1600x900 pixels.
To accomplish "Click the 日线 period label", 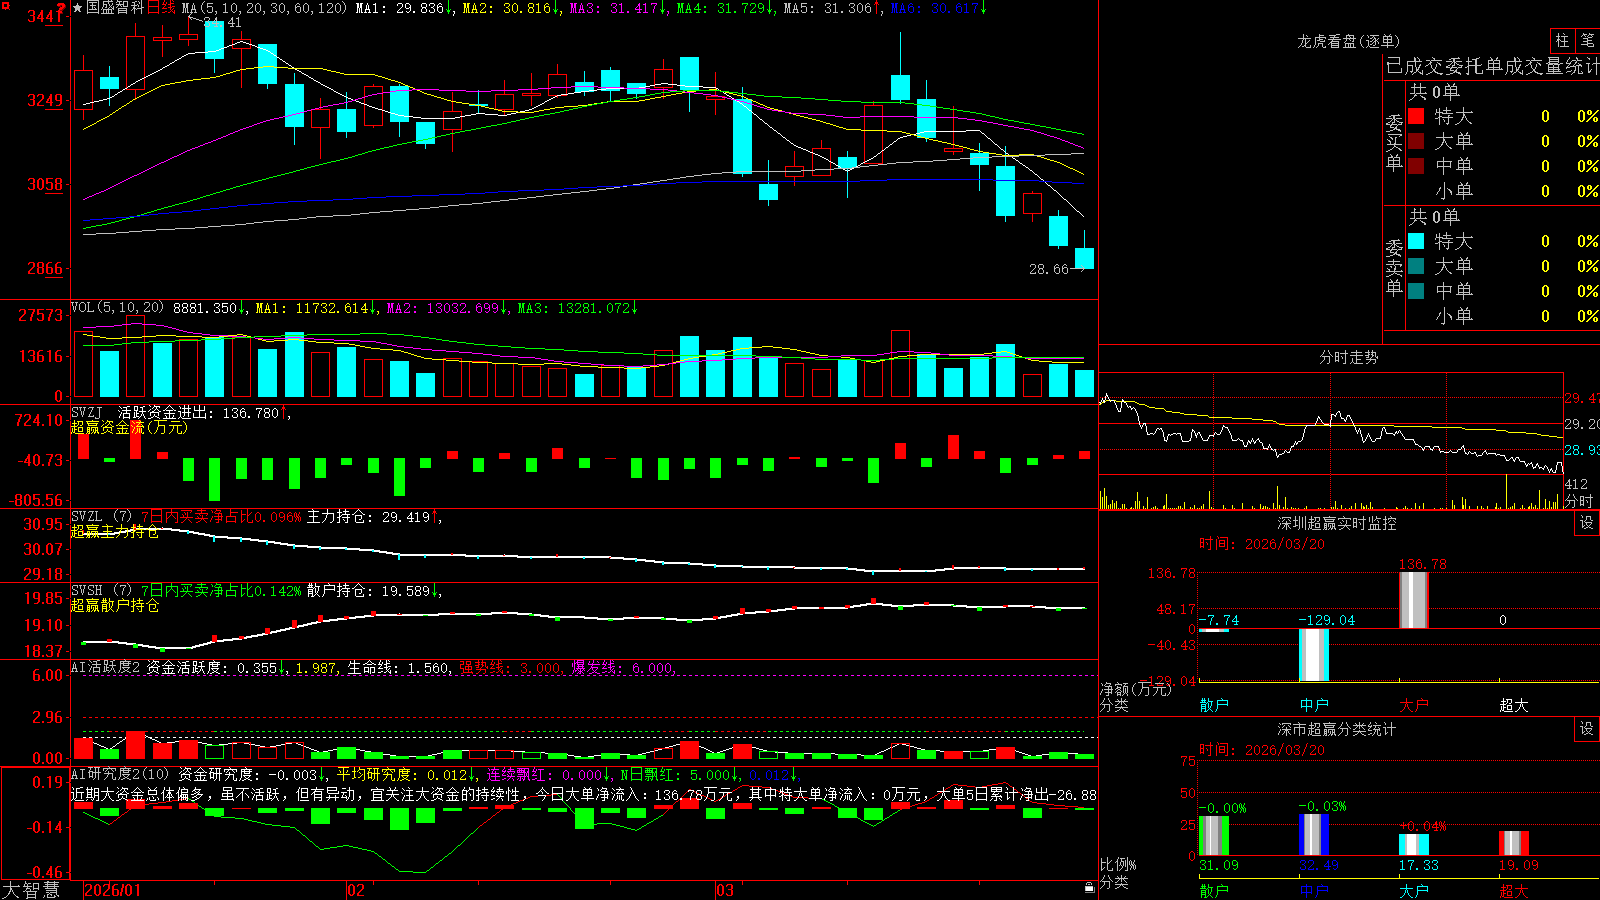I will [161, 8].
